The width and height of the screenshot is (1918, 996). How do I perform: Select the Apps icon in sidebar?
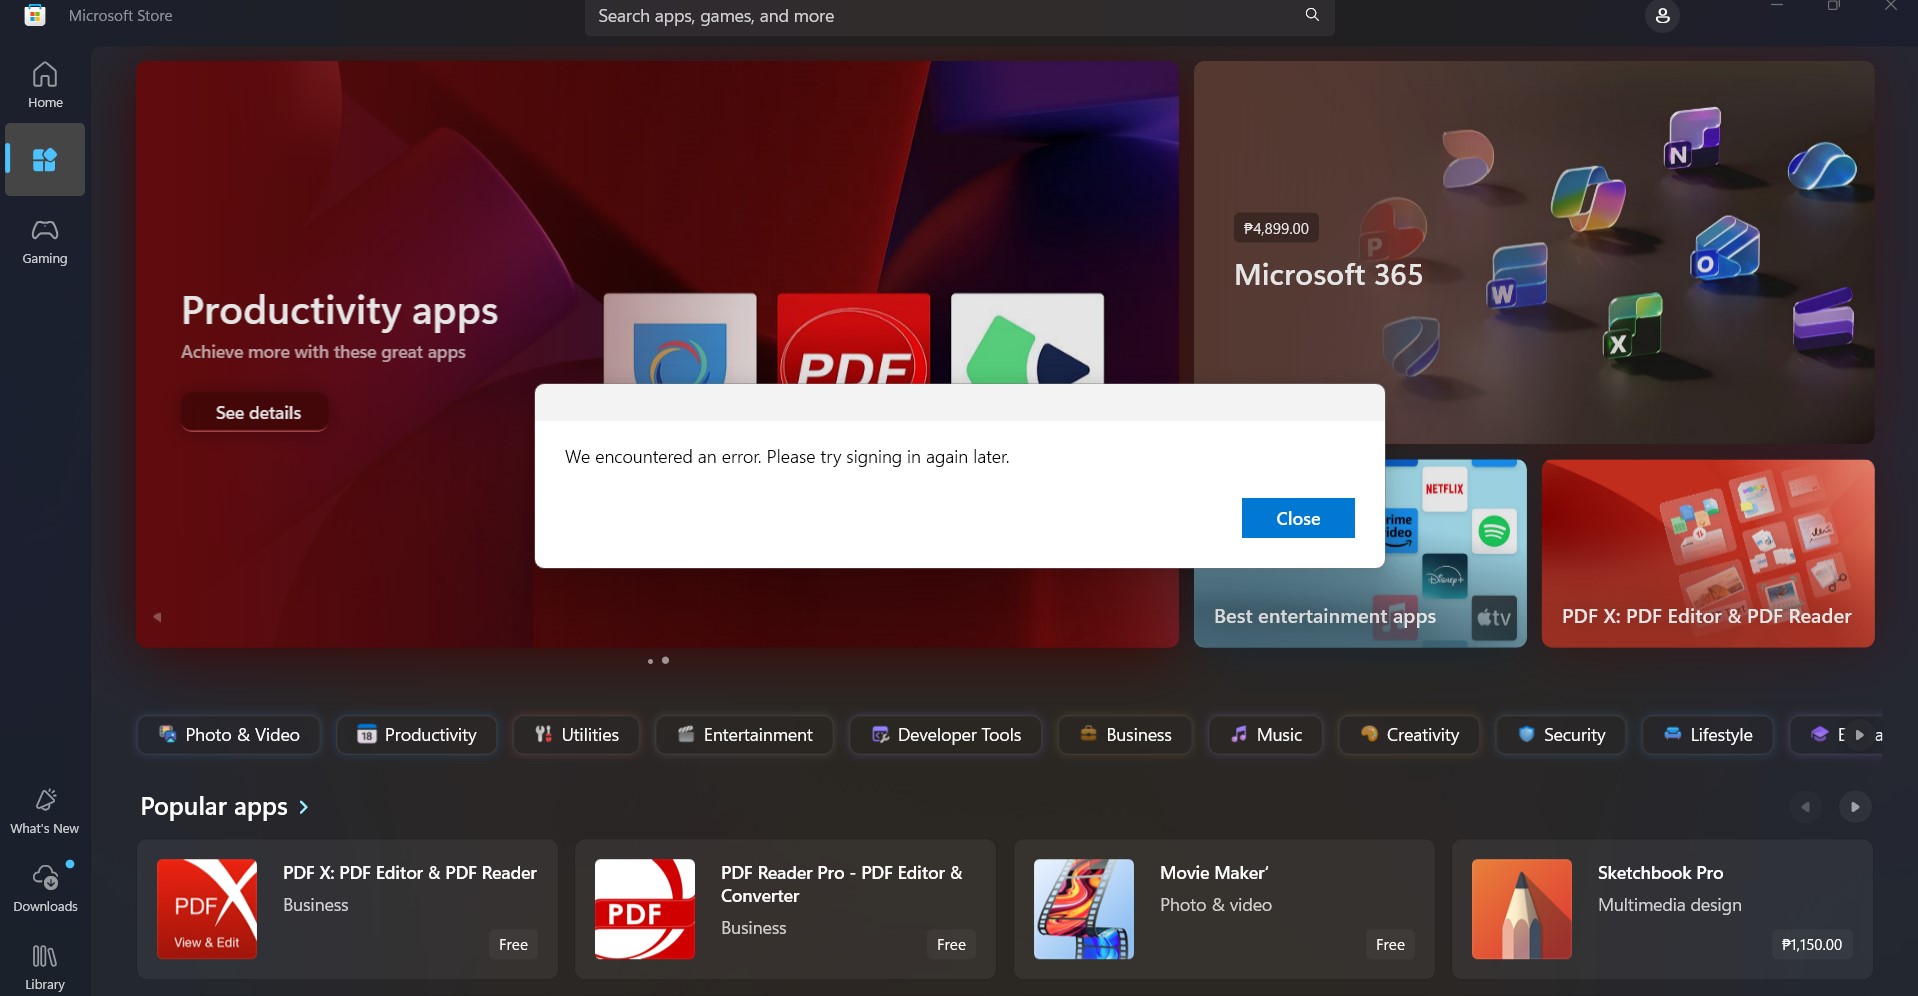click(45, 160)
